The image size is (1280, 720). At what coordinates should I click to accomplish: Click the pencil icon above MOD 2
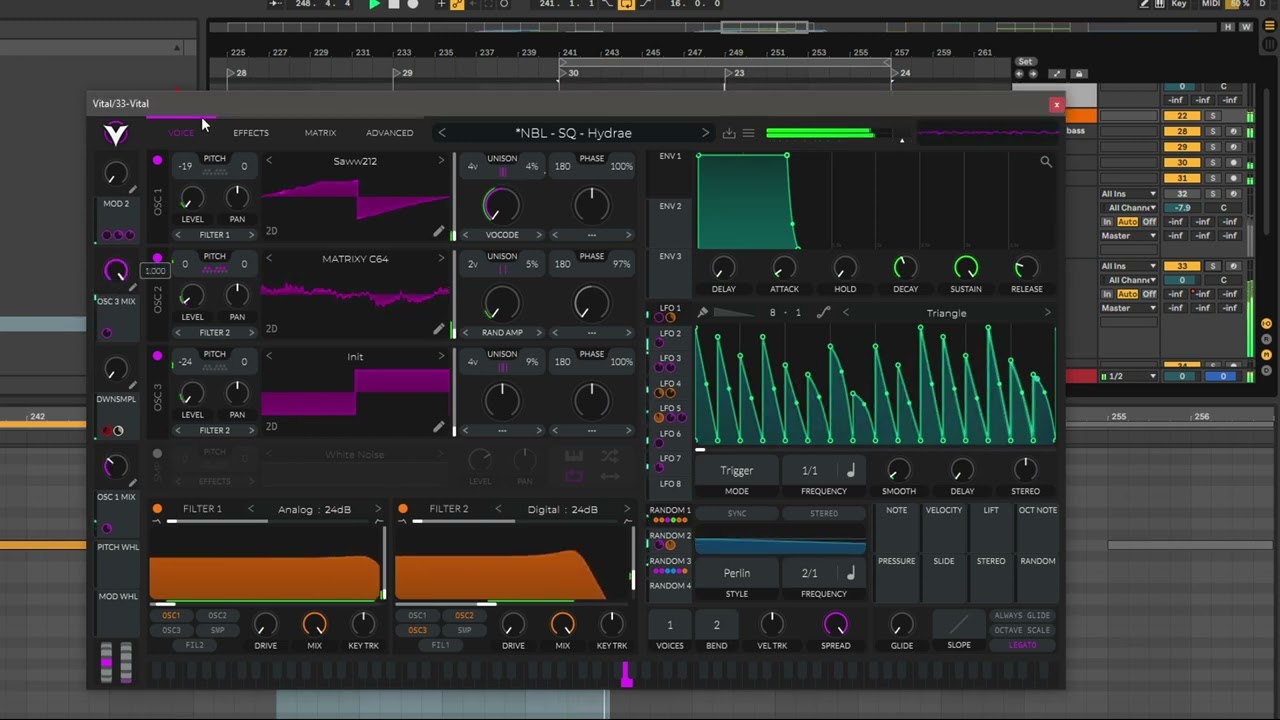(x=133, y=190)
